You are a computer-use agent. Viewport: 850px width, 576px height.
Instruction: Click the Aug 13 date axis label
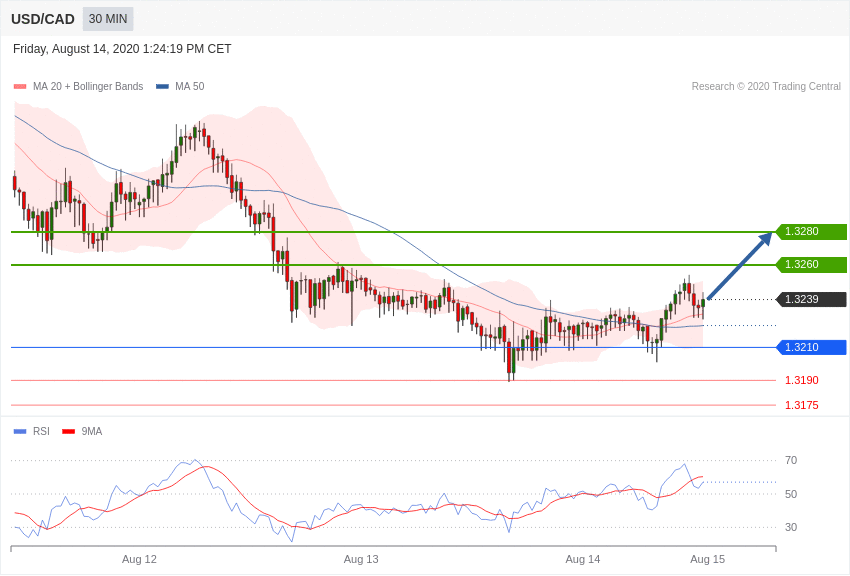pyautogui.click(x=361, y=559)
